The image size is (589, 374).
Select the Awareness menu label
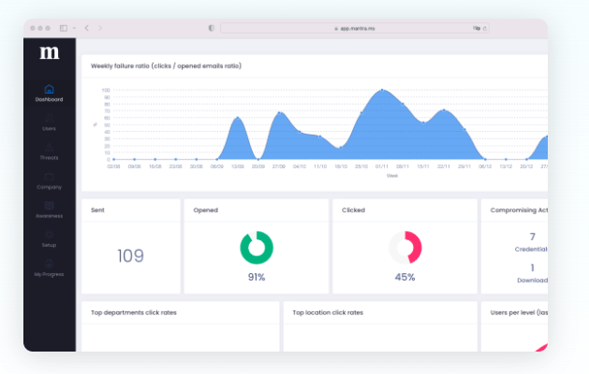(x=49, y=216)
